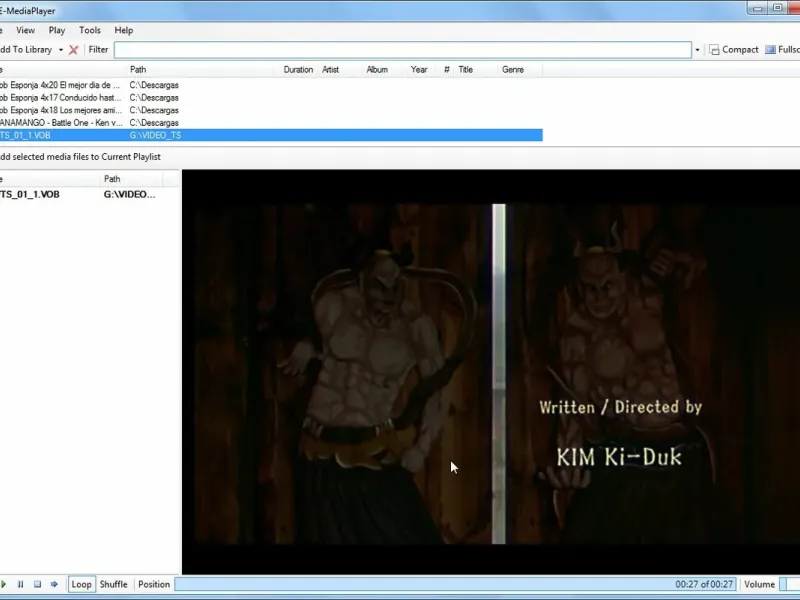Click the Fullscreen monitor icon
Viewport: 800px width, 600px height.
pos(770,49)
